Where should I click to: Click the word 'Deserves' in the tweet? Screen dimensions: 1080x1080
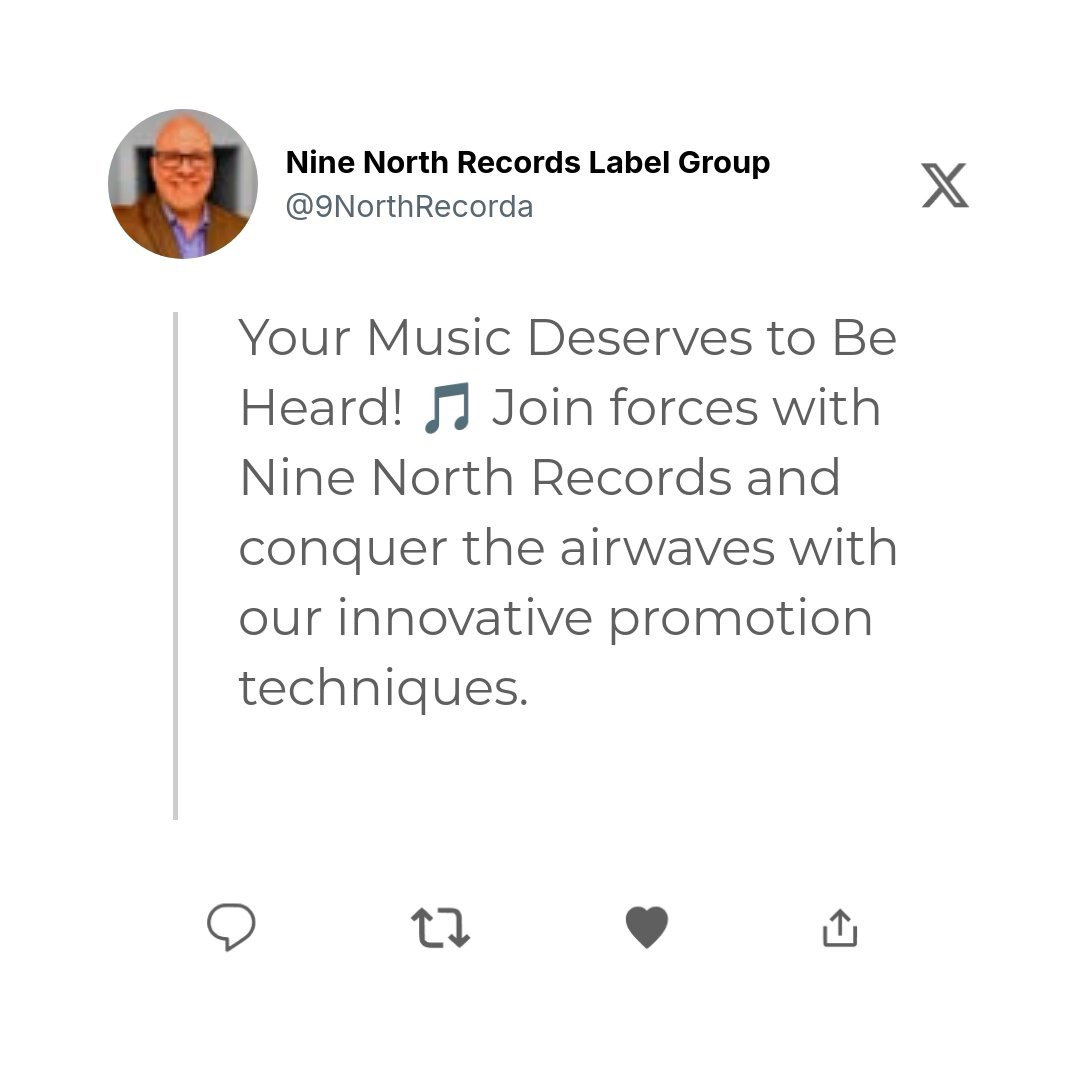[x=641, y=338]
